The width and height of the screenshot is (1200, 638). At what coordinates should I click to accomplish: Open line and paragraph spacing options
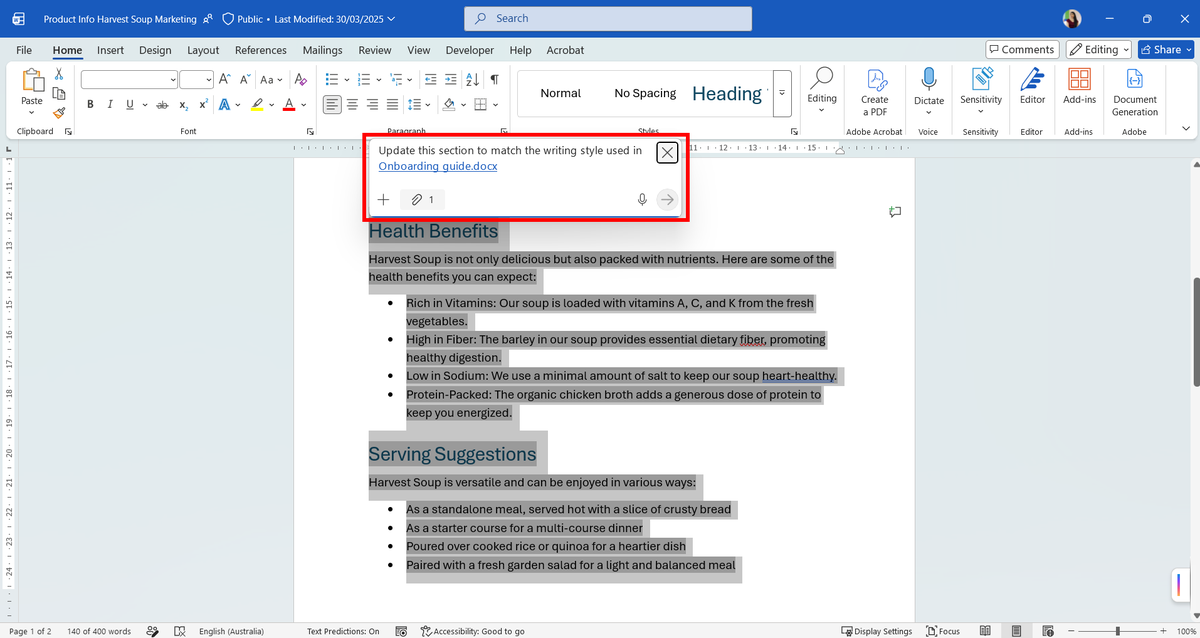coord(416,104)
